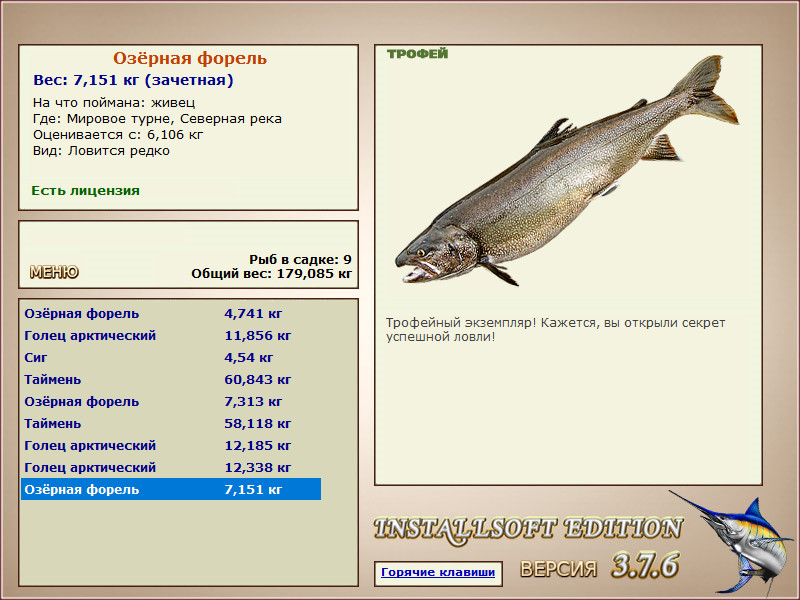The width and height of the screenshot is (800, 600).
Task: Select Озёрная форель 4,741 кг row
Action: click(x=171, y=313)
